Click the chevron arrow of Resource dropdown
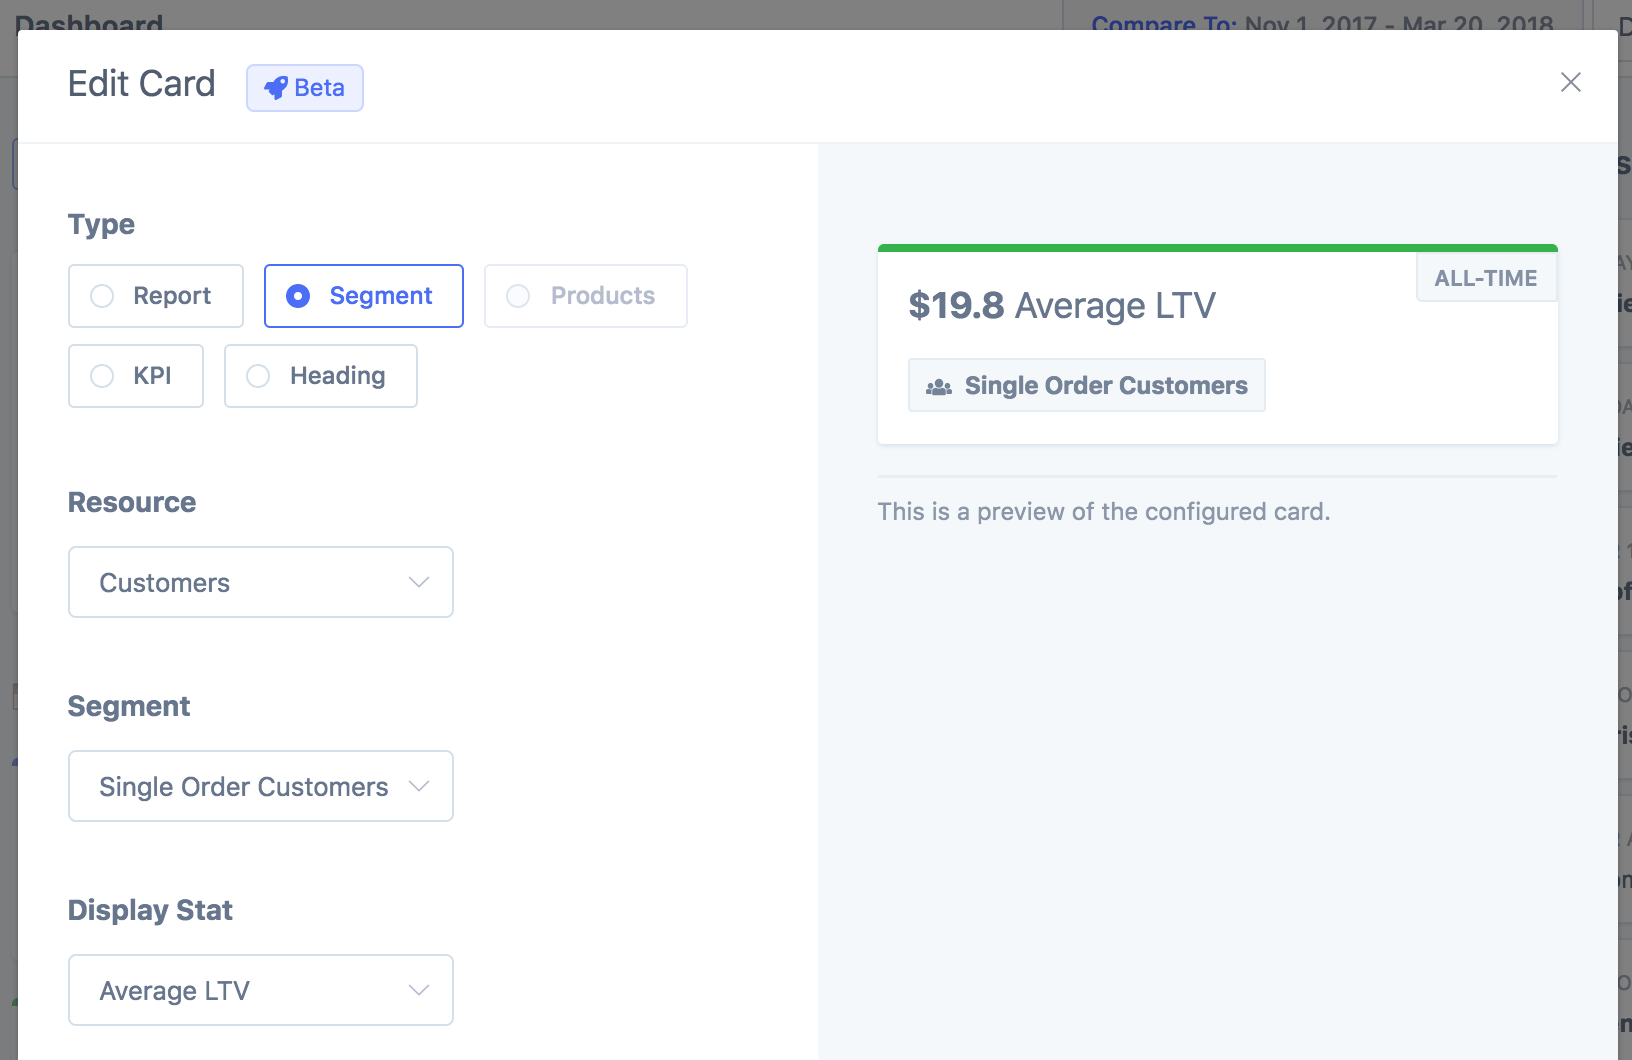This screenshot has width=1632, height=1060. pos(419,582)
